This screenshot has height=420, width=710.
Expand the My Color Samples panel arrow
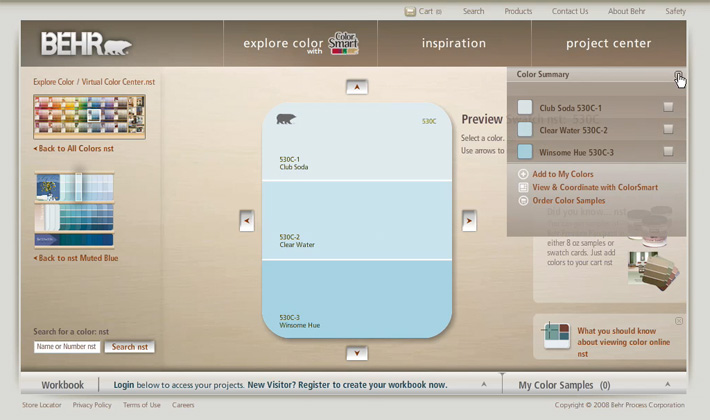(x=667, y=384)
